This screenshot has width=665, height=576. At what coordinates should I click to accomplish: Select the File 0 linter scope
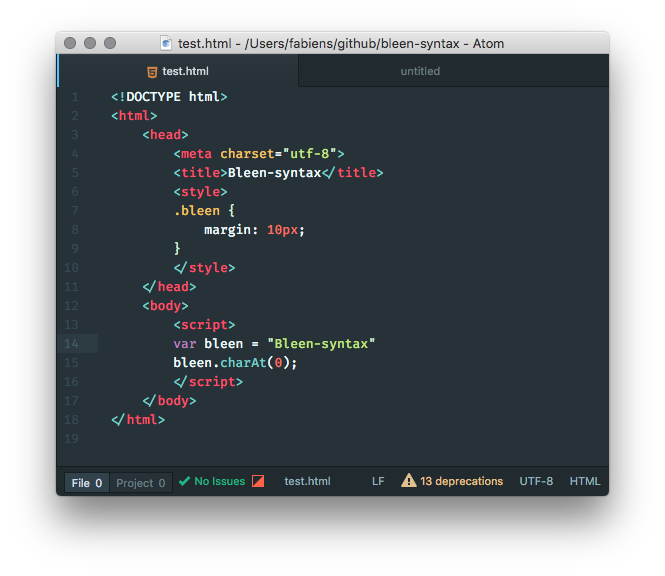pos(87,483)
